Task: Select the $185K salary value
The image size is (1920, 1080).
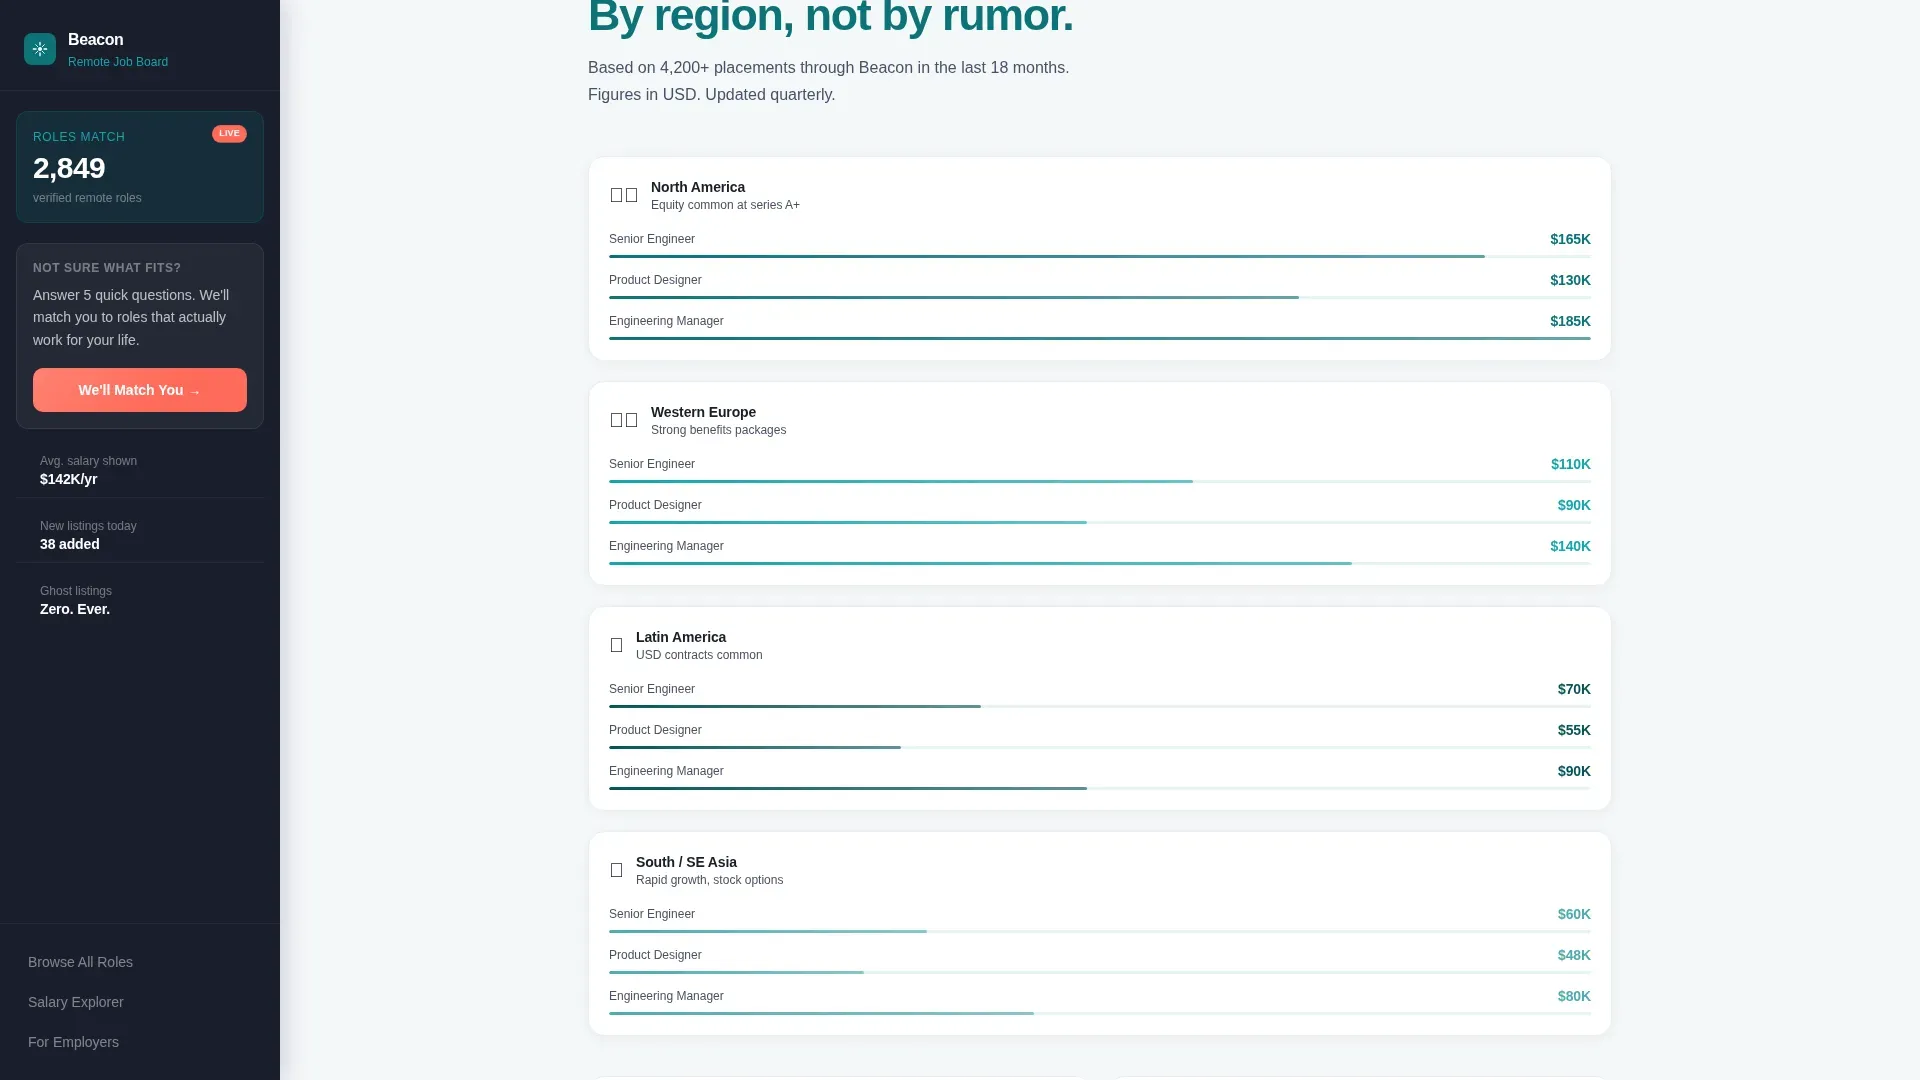Action: [x=1570, y=321]
